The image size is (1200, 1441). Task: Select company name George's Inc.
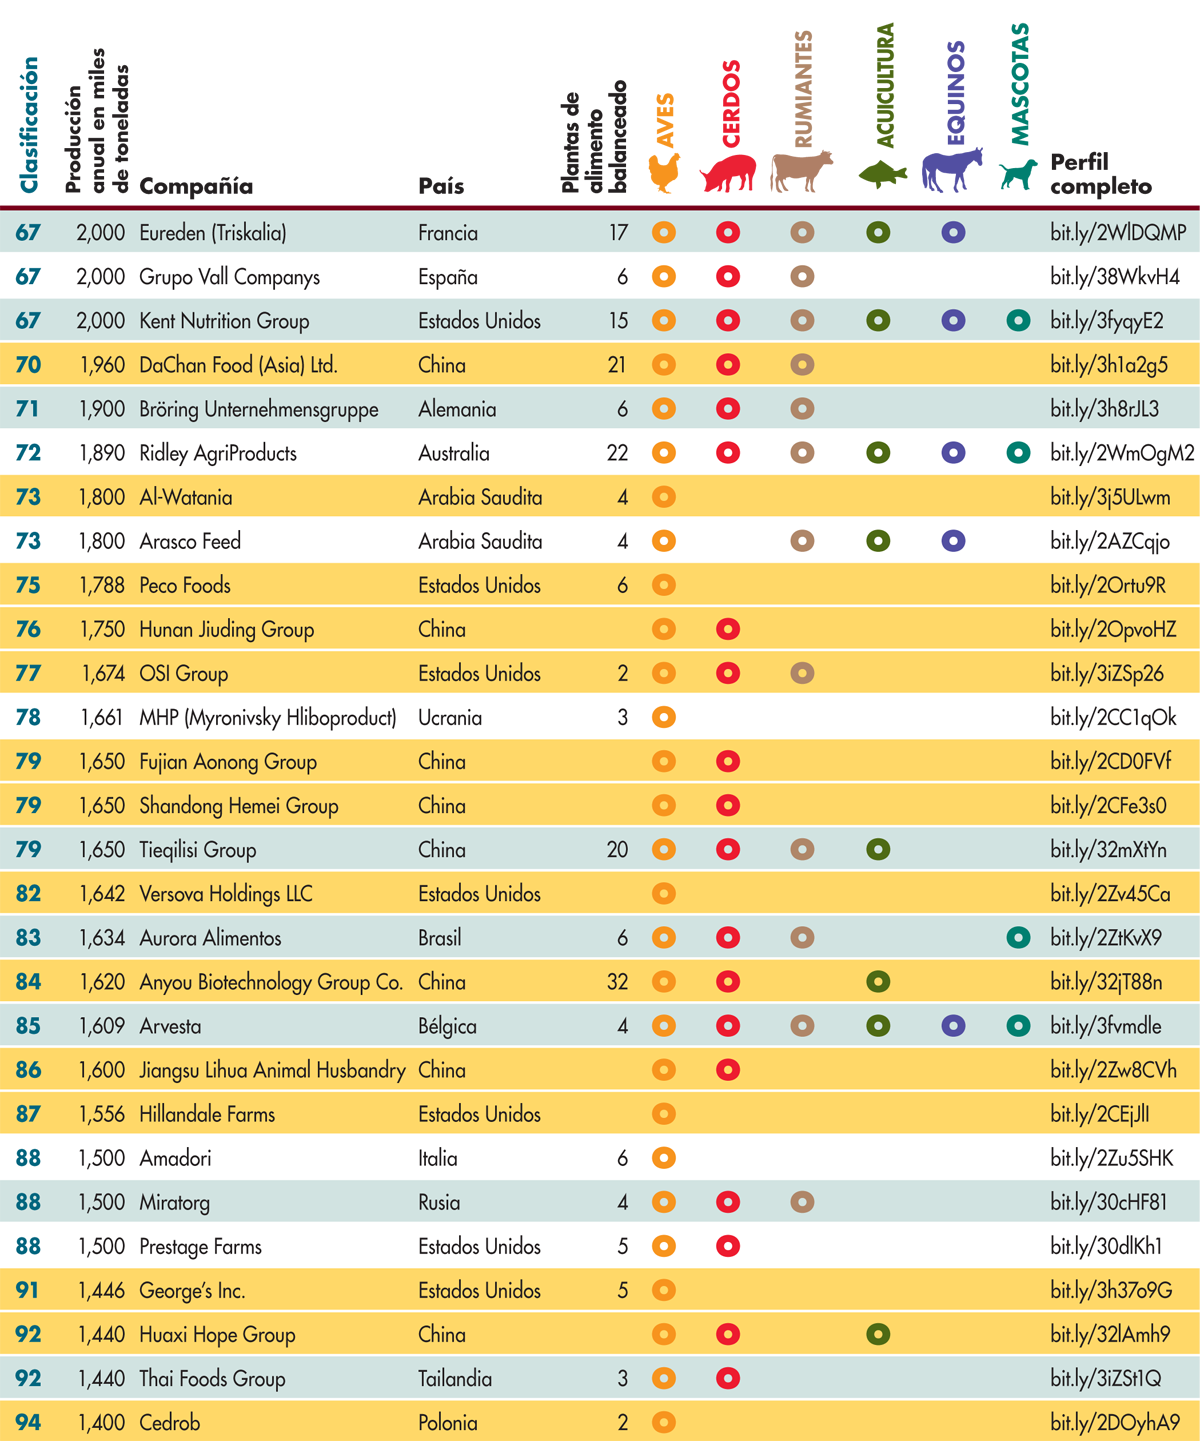(192, 1290)
